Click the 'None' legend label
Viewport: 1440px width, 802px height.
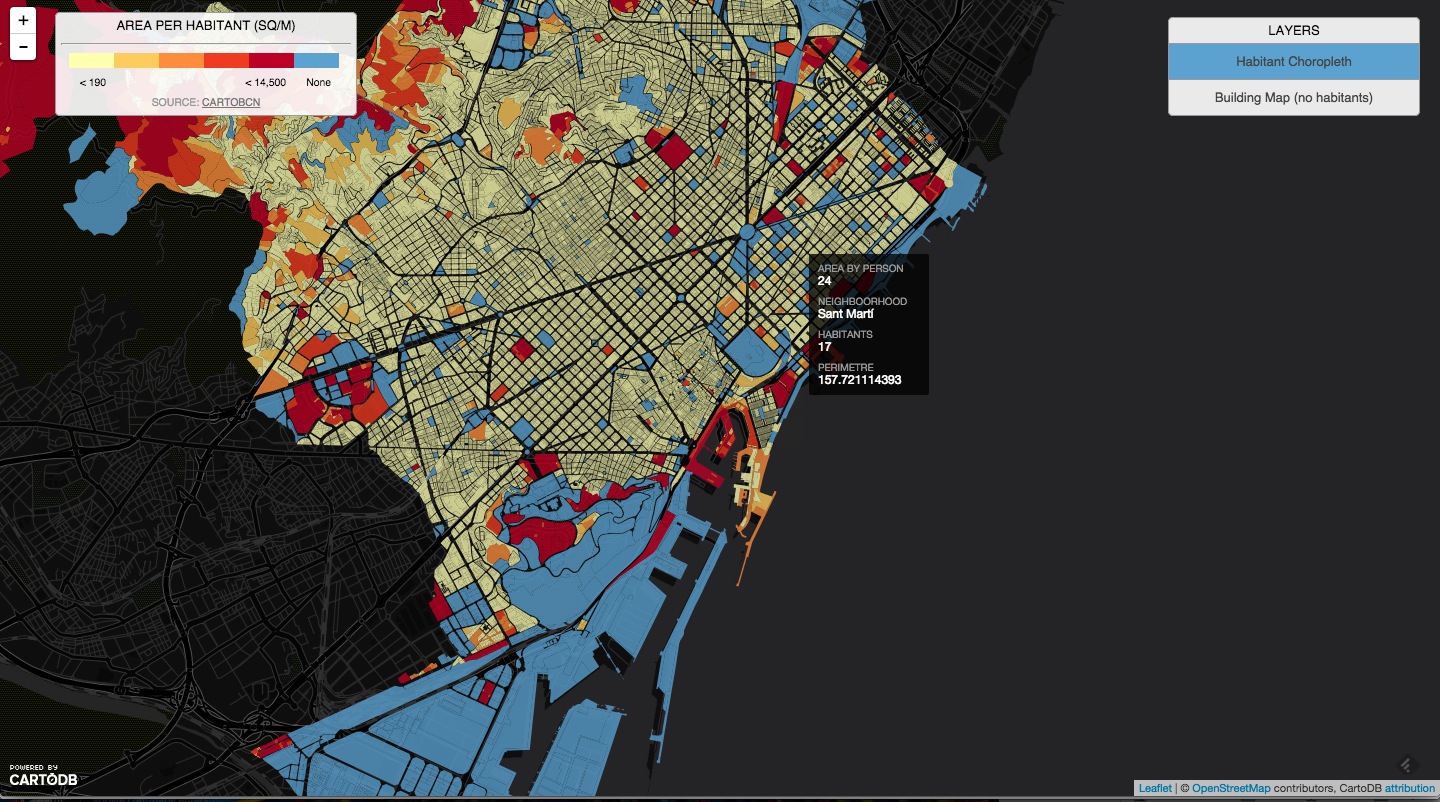[318, 83]
